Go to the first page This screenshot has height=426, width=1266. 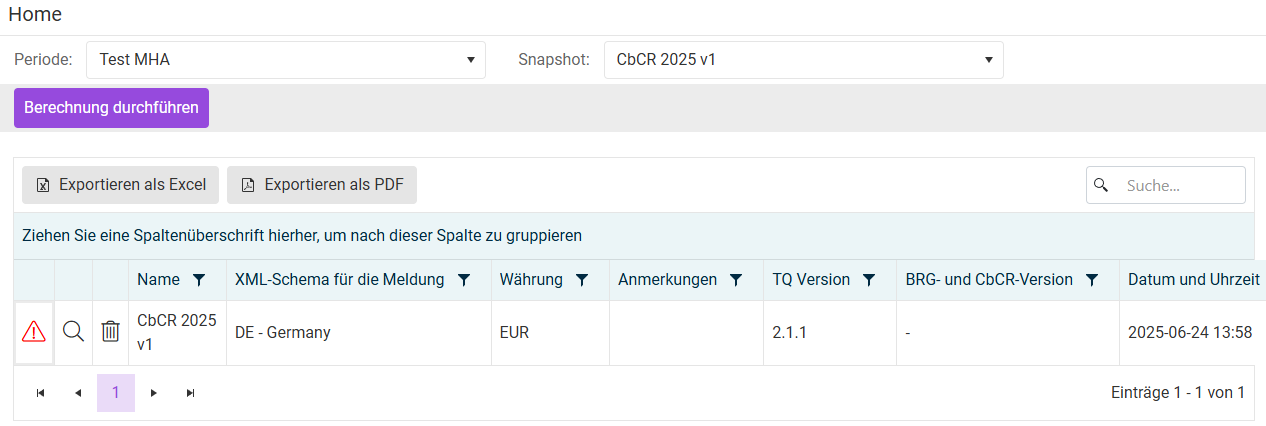[x=40, y=393]
